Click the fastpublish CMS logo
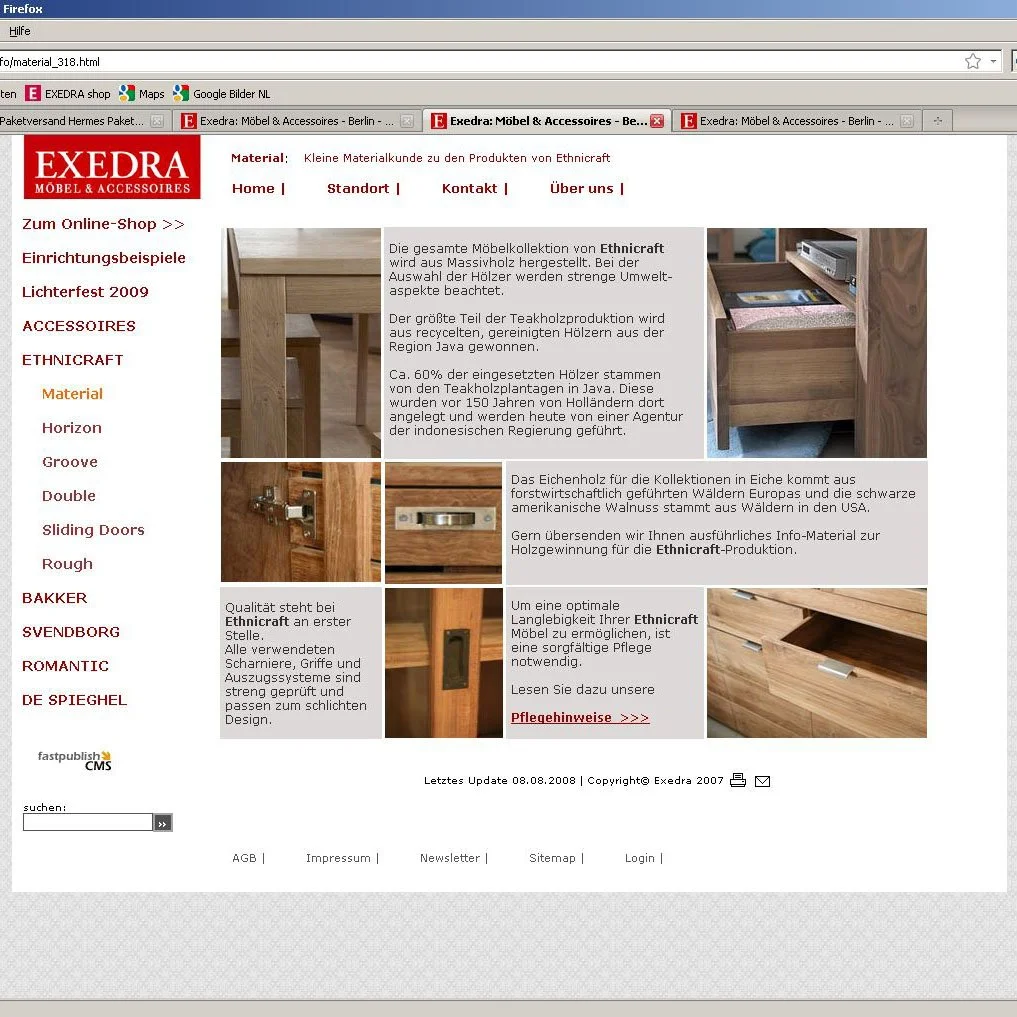 (74, 760)
